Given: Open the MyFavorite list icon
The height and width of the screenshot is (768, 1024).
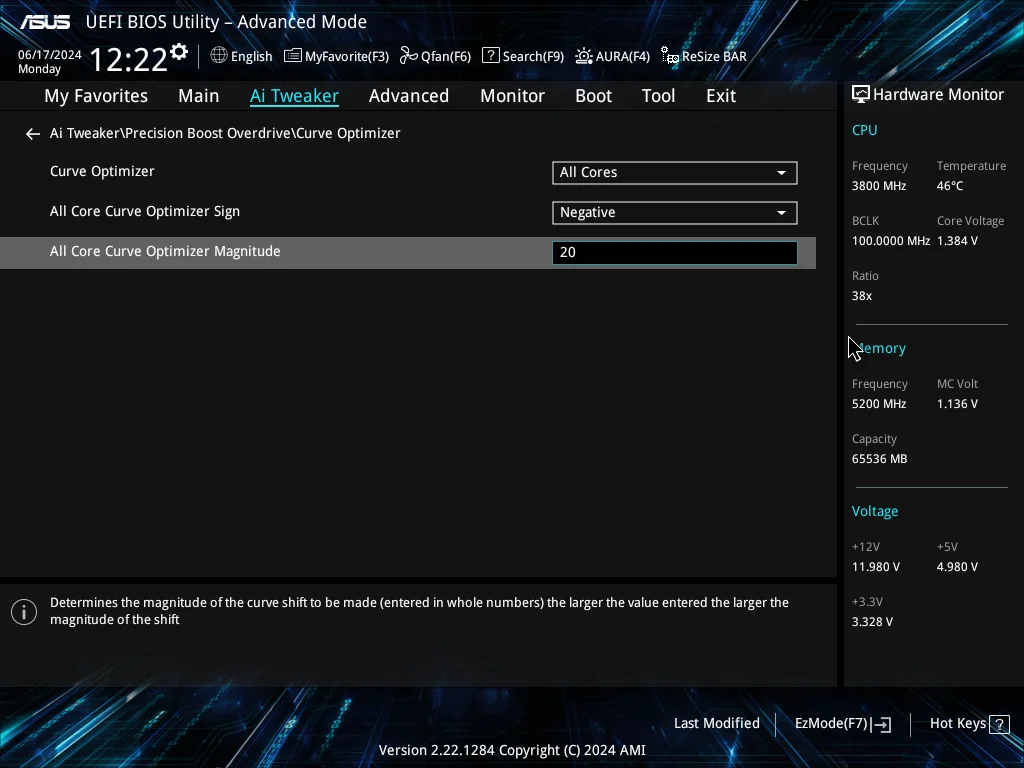Looking at the screenshot, I should click(x=293, y=56).
